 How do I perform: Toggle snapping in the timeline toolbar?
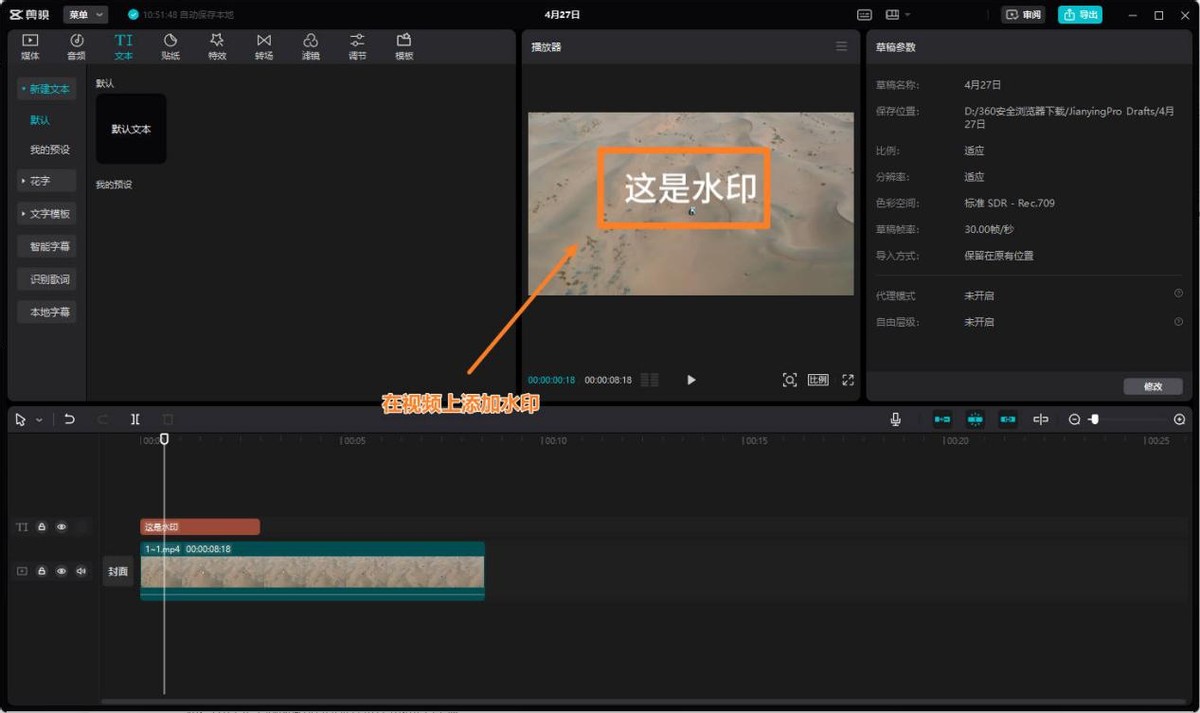[x=973, y=419]
